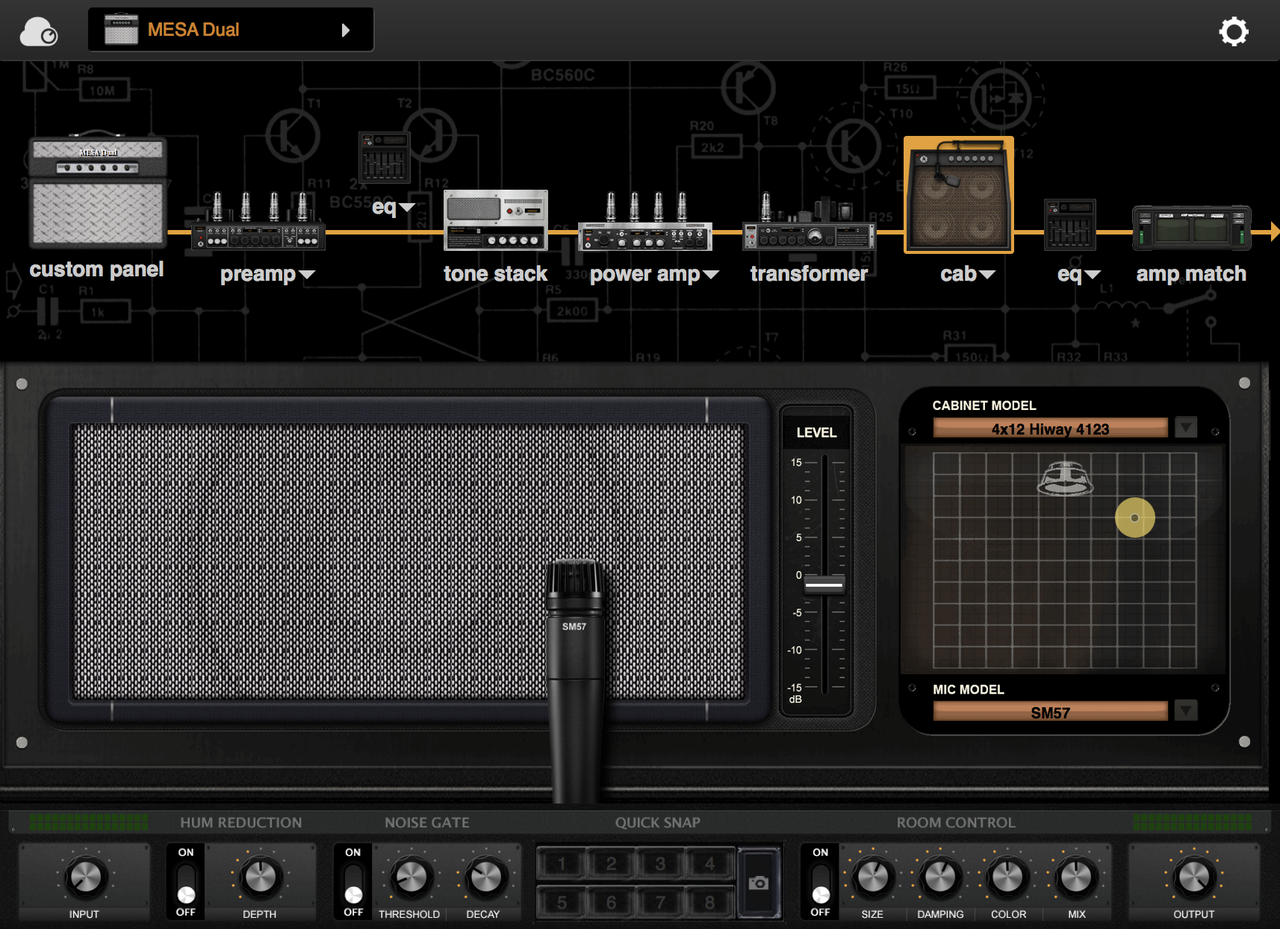Click the quick snap camera icon
The width and height of the screenshot is (1280, 929).
tap(759, 882)
